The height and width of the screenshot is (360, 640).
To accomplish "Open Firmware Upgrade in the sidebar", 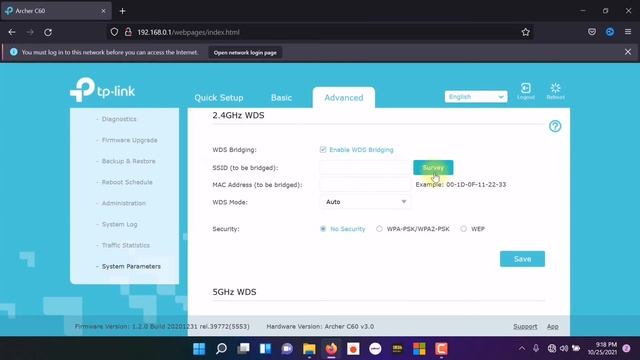I will (x=129, y=140).
